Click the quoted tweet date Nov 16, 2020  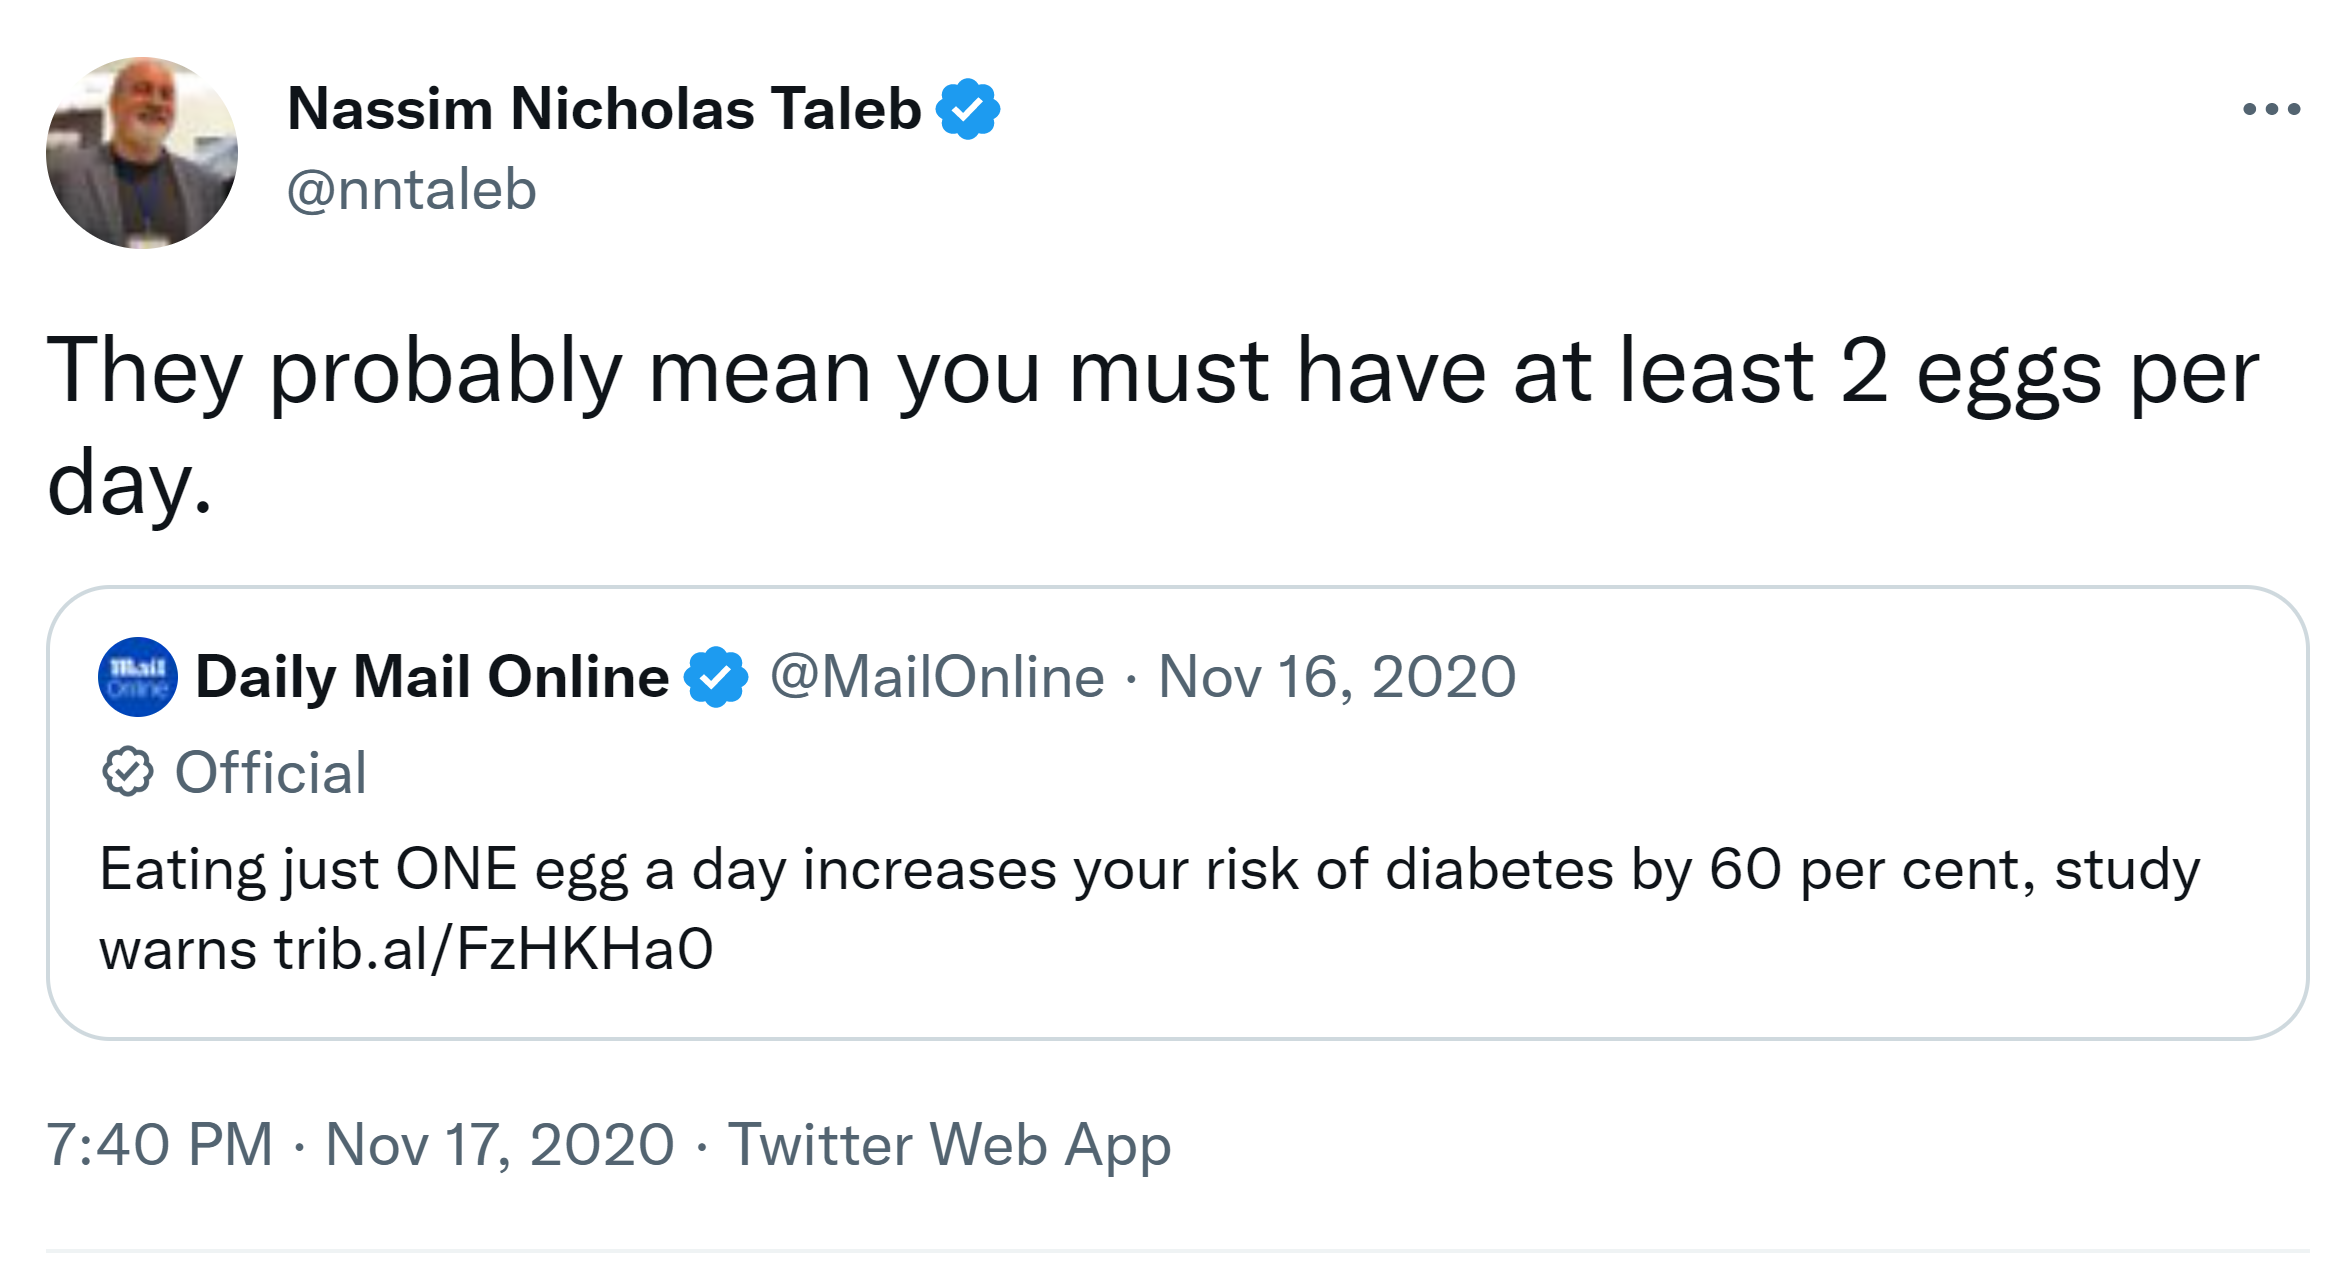tap(1337, 677)
